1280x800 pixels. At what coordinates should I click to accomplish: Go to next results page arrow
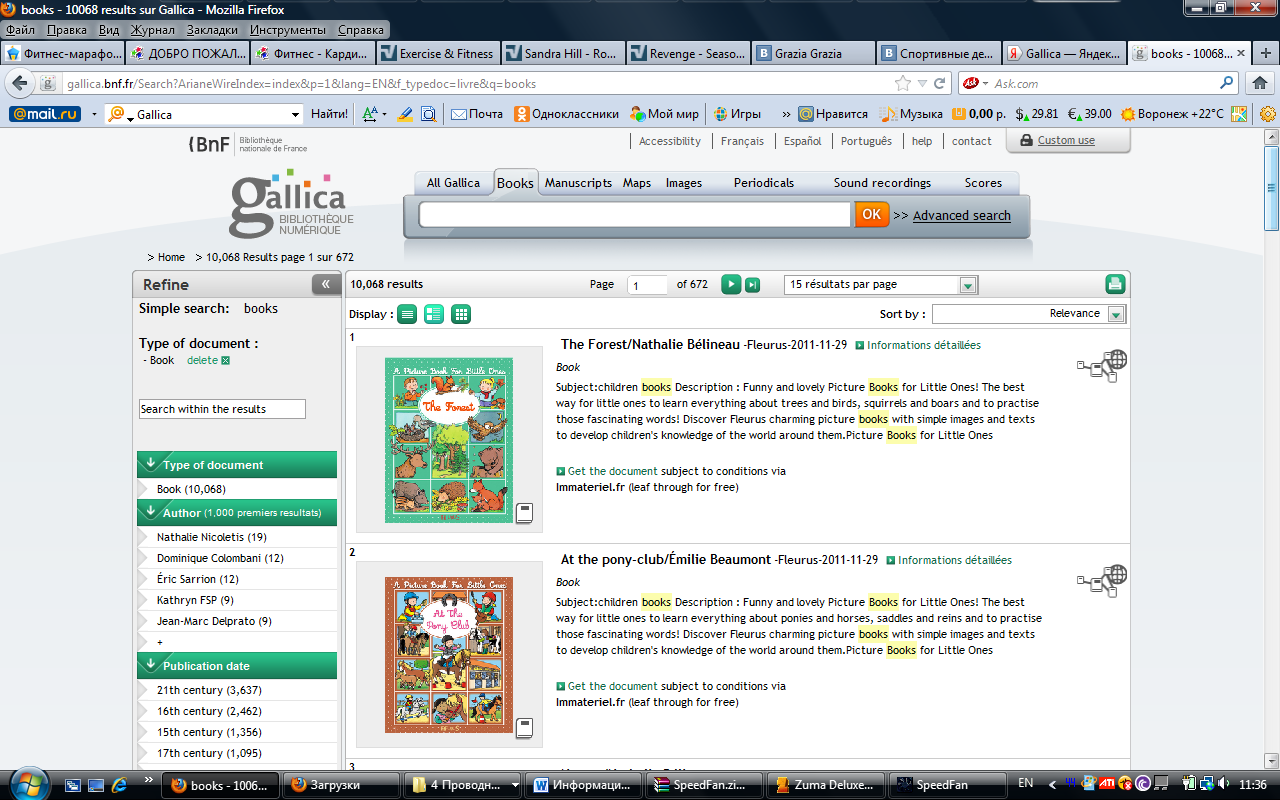pyautogui.click(x=731, y=285)
